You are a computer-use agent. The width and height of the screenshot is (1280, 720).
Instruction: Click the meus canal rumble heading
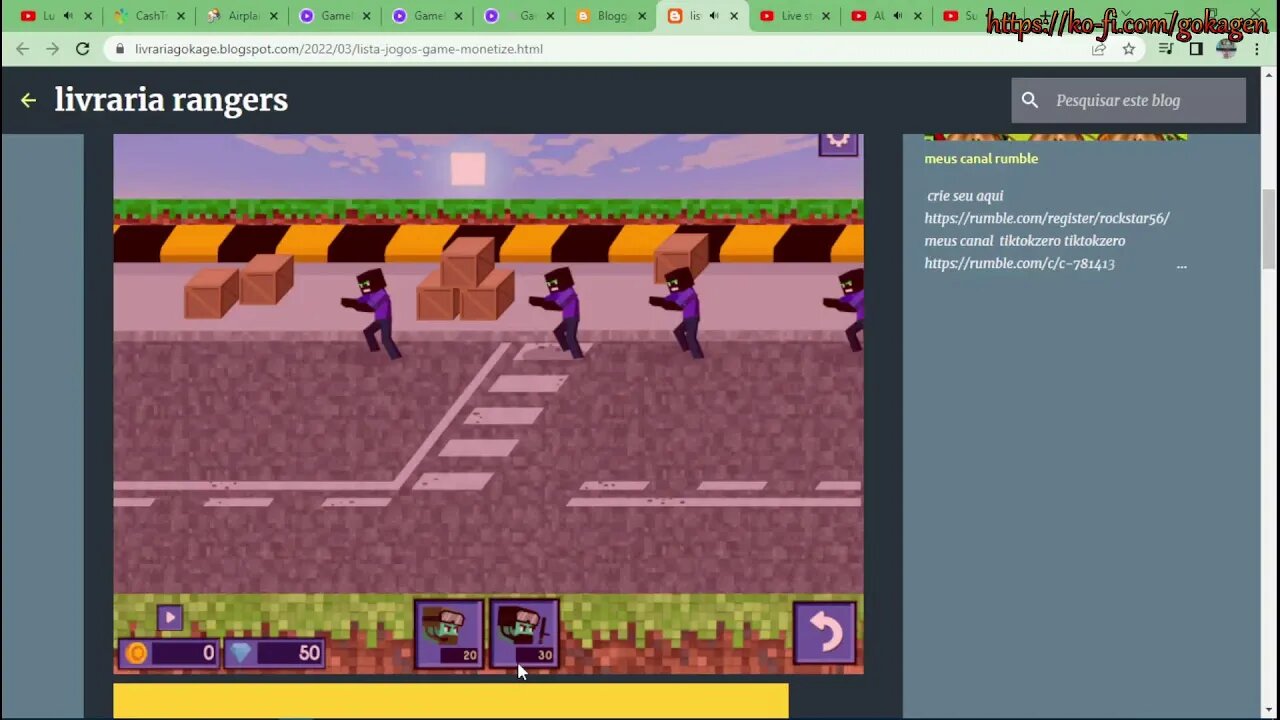(981, 158)
